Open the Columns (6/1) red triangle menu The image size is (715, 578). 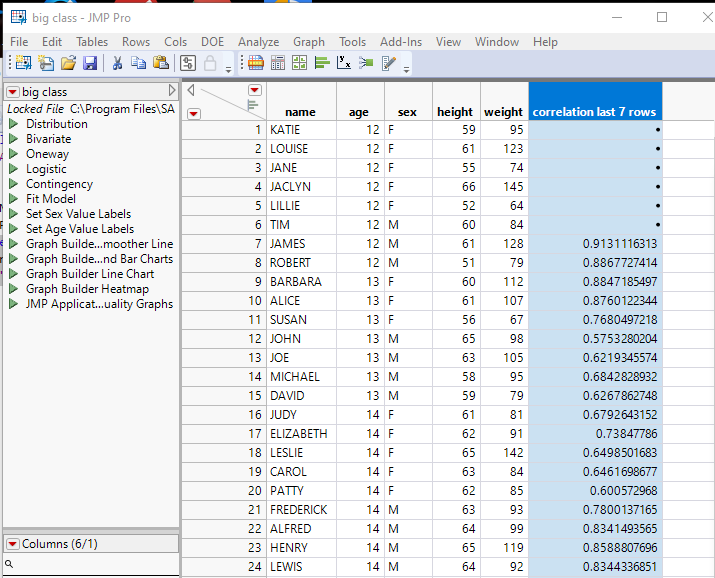click(x=13, y=543)
